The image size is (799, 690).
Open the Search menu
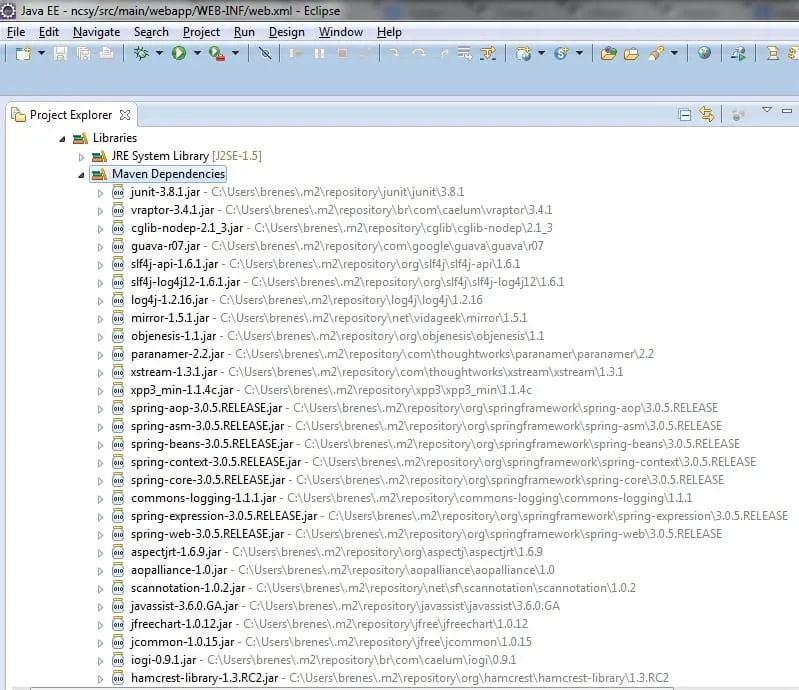click(x=151, y=32)
